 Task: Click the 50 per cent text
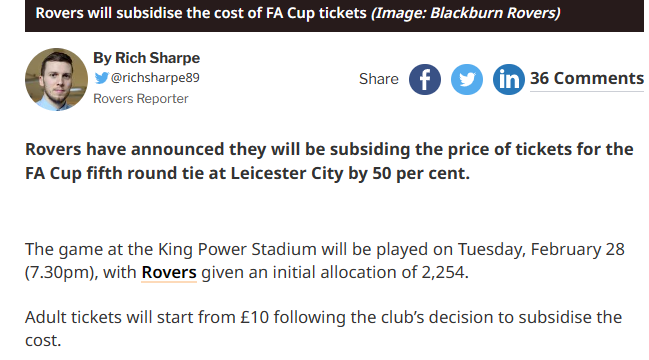(x=419, y=173)
